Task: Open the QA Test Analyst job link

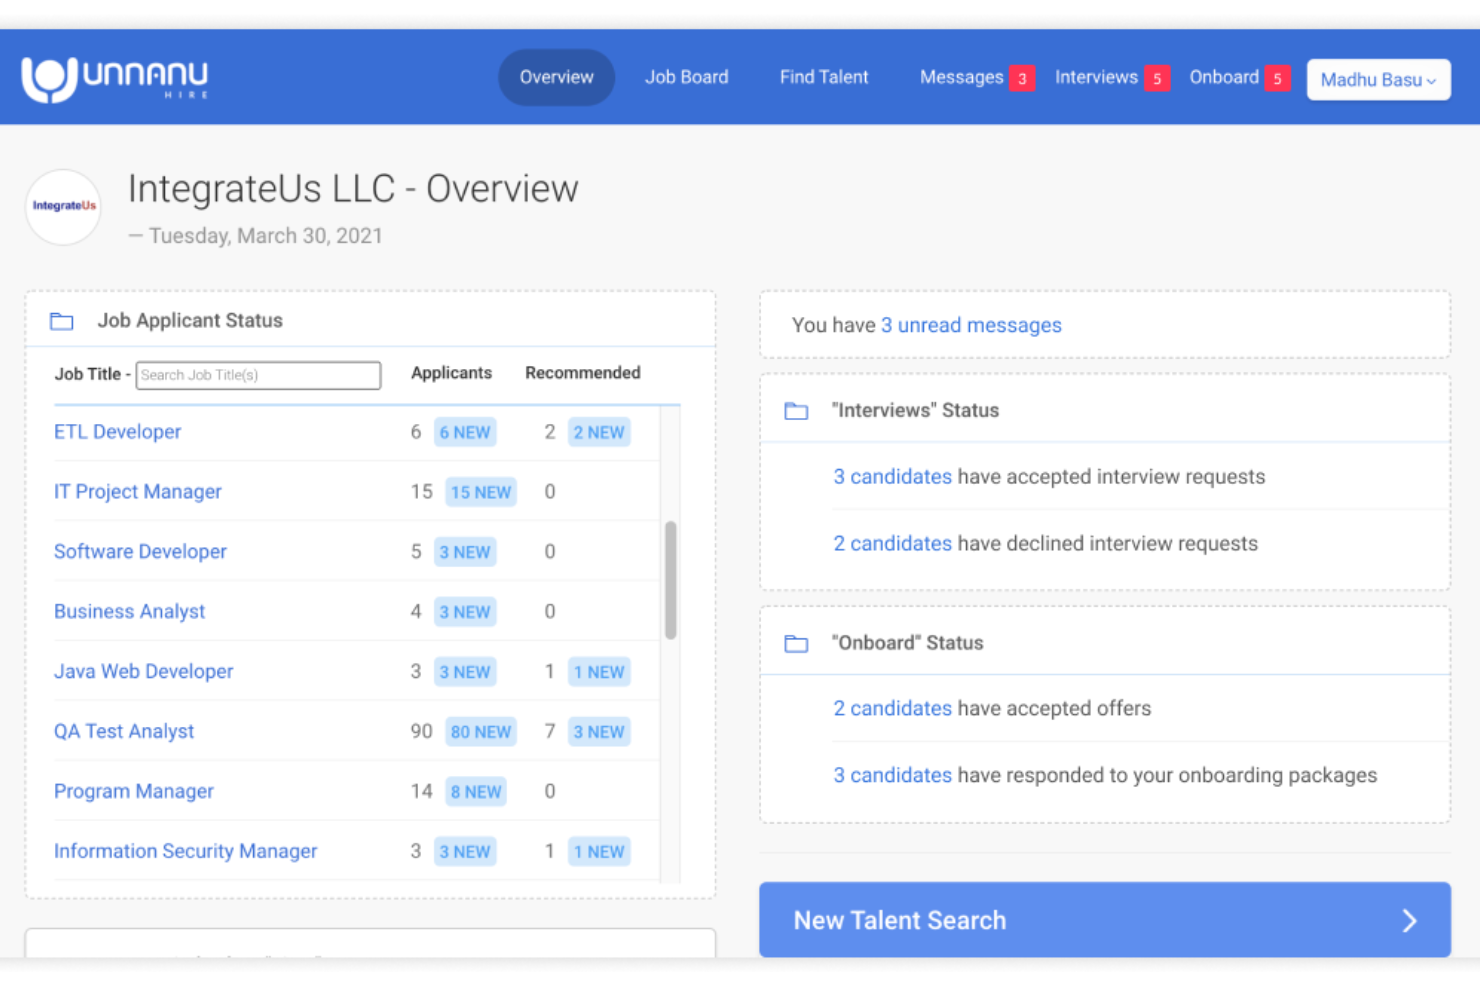Action: coord(124,732)
